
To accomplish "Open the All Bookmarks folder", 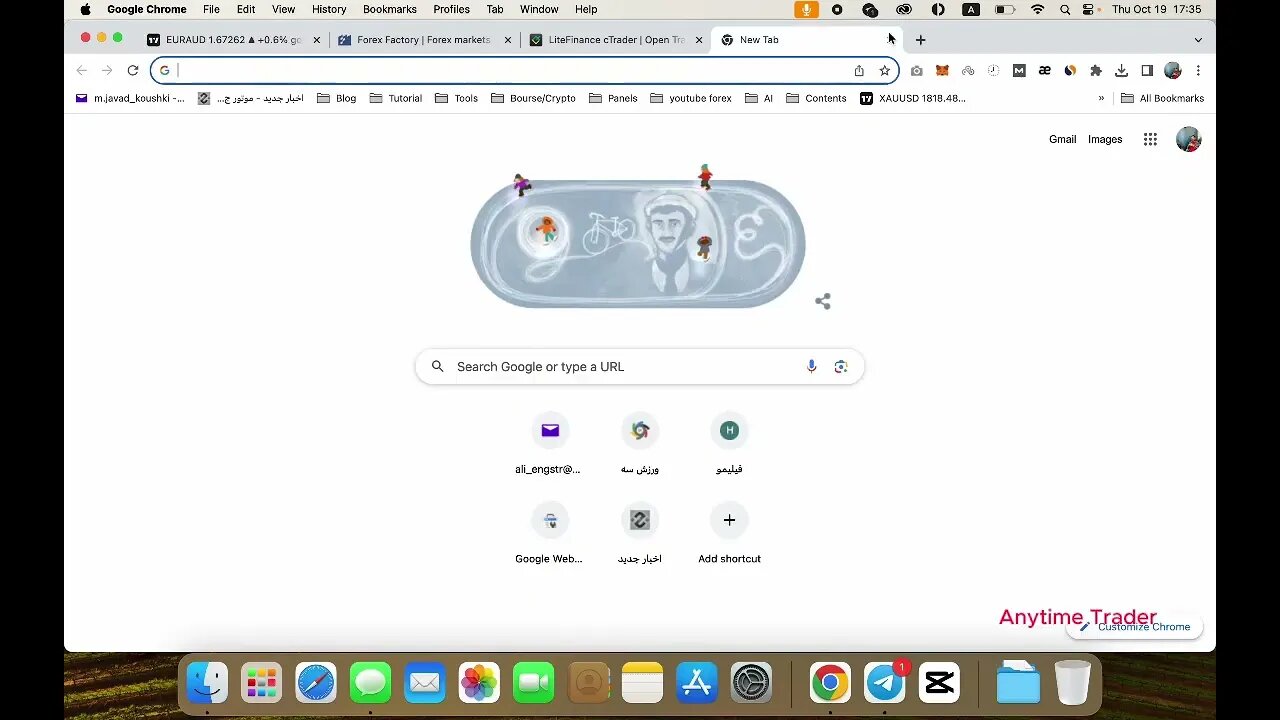I will point(1162,99).
